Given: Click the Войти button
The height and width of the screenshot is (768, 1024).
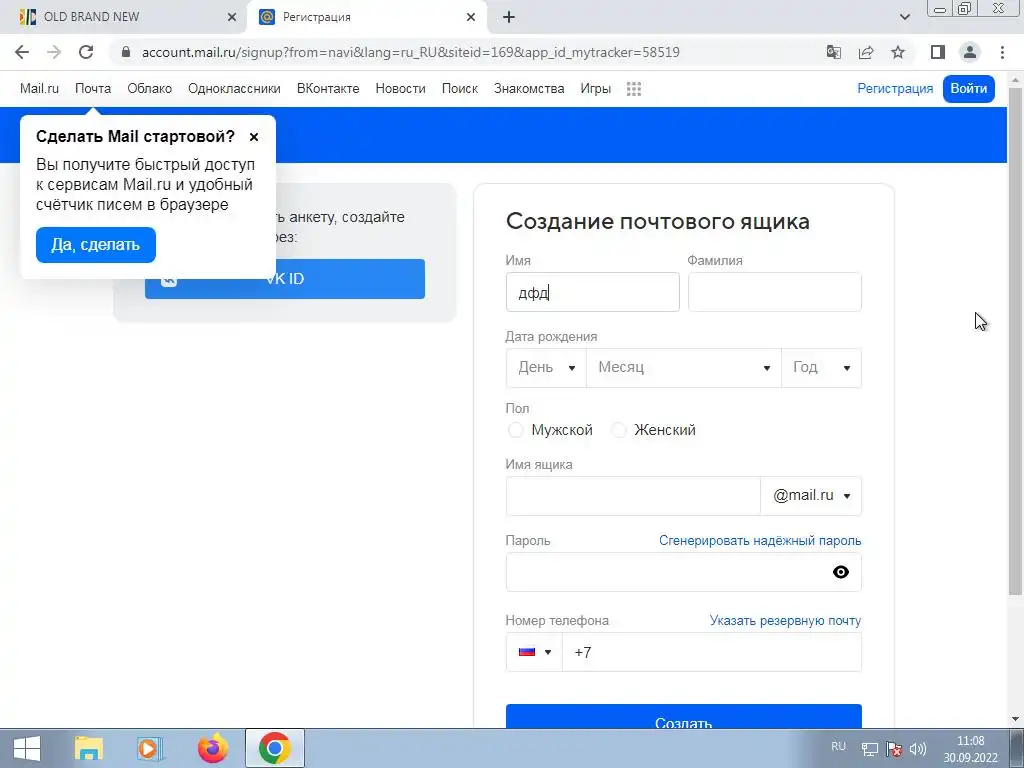Looking at the screenshot, I should (x=968, y=88).
